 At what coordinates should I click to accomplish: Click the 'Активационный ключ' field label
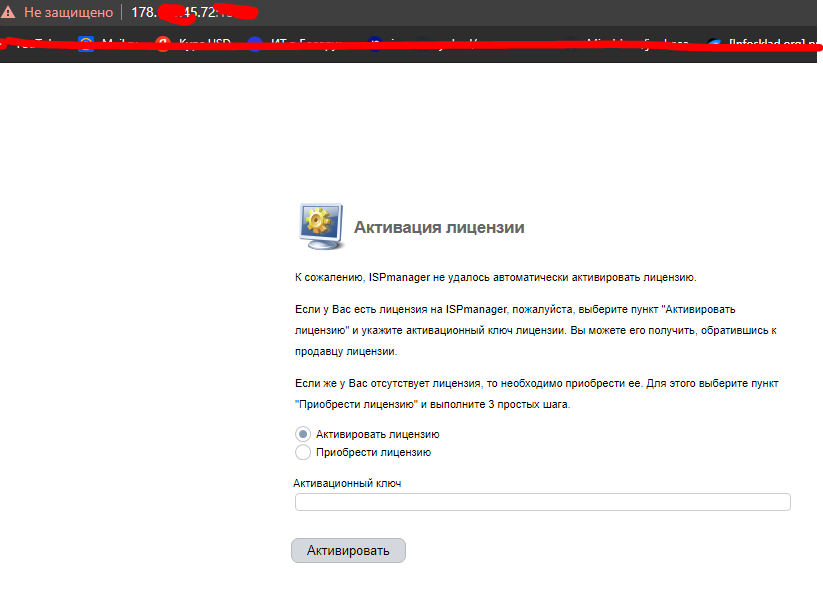pyautogui.click(x=347, y=483)
